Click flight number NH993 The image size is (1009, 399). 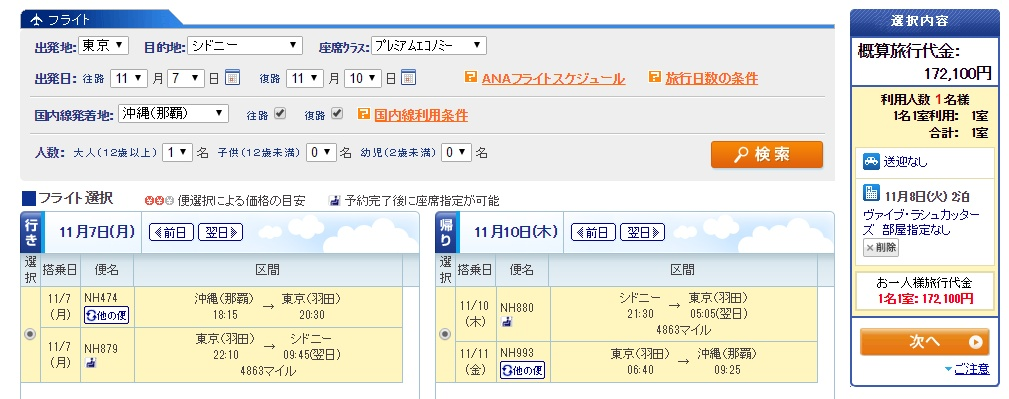click(517, 353)
